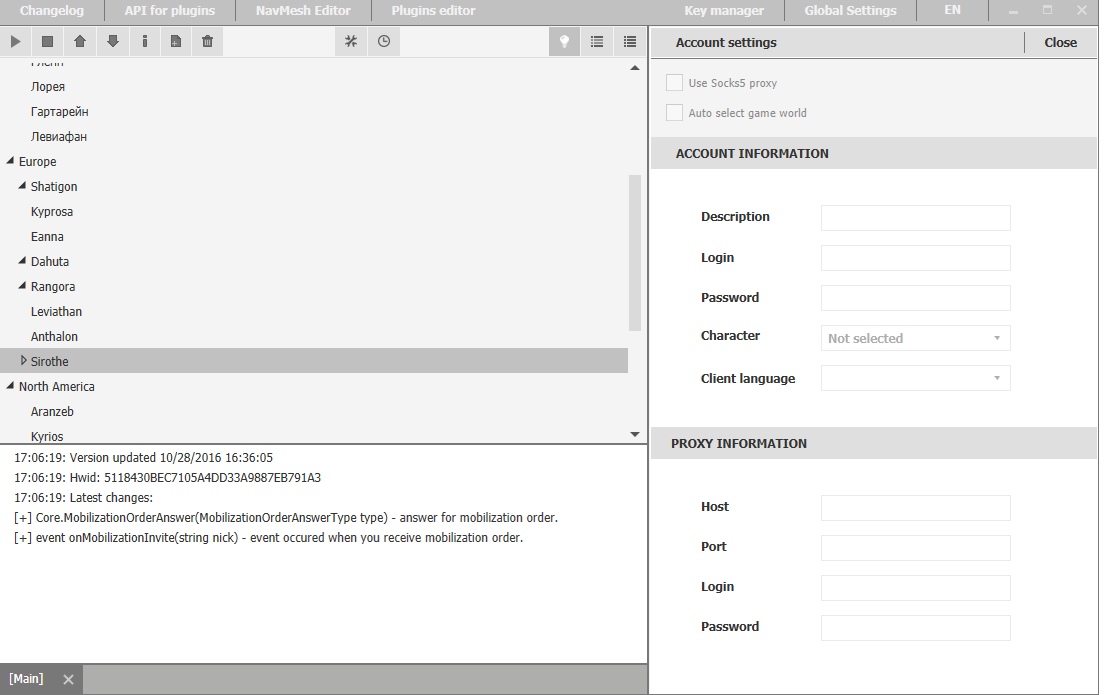1113x695 pixels.
Task: Move item down with down arrow icon
Action: pos(113,42)
